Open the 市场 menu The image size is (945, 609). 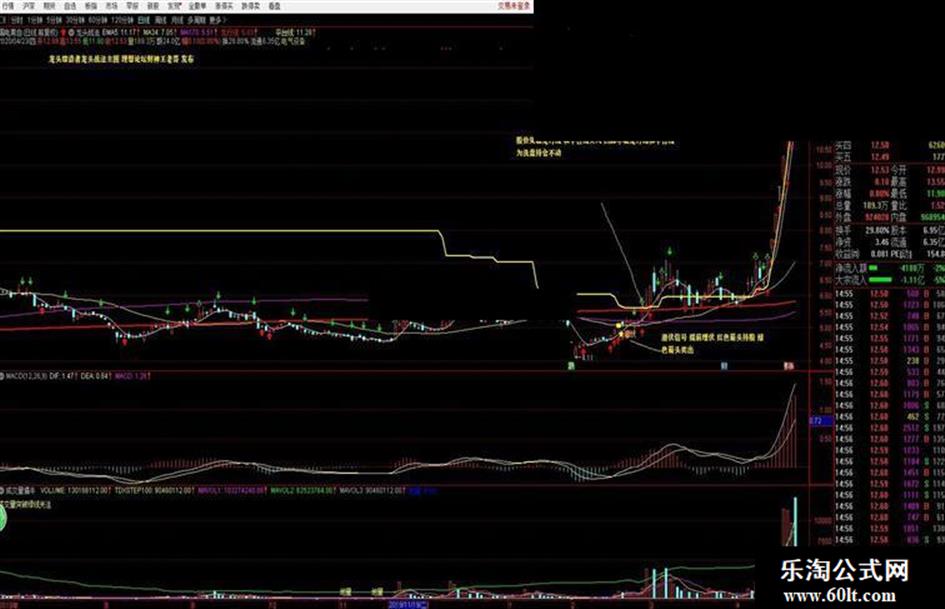pyautogui.click(x=111, y=6)
